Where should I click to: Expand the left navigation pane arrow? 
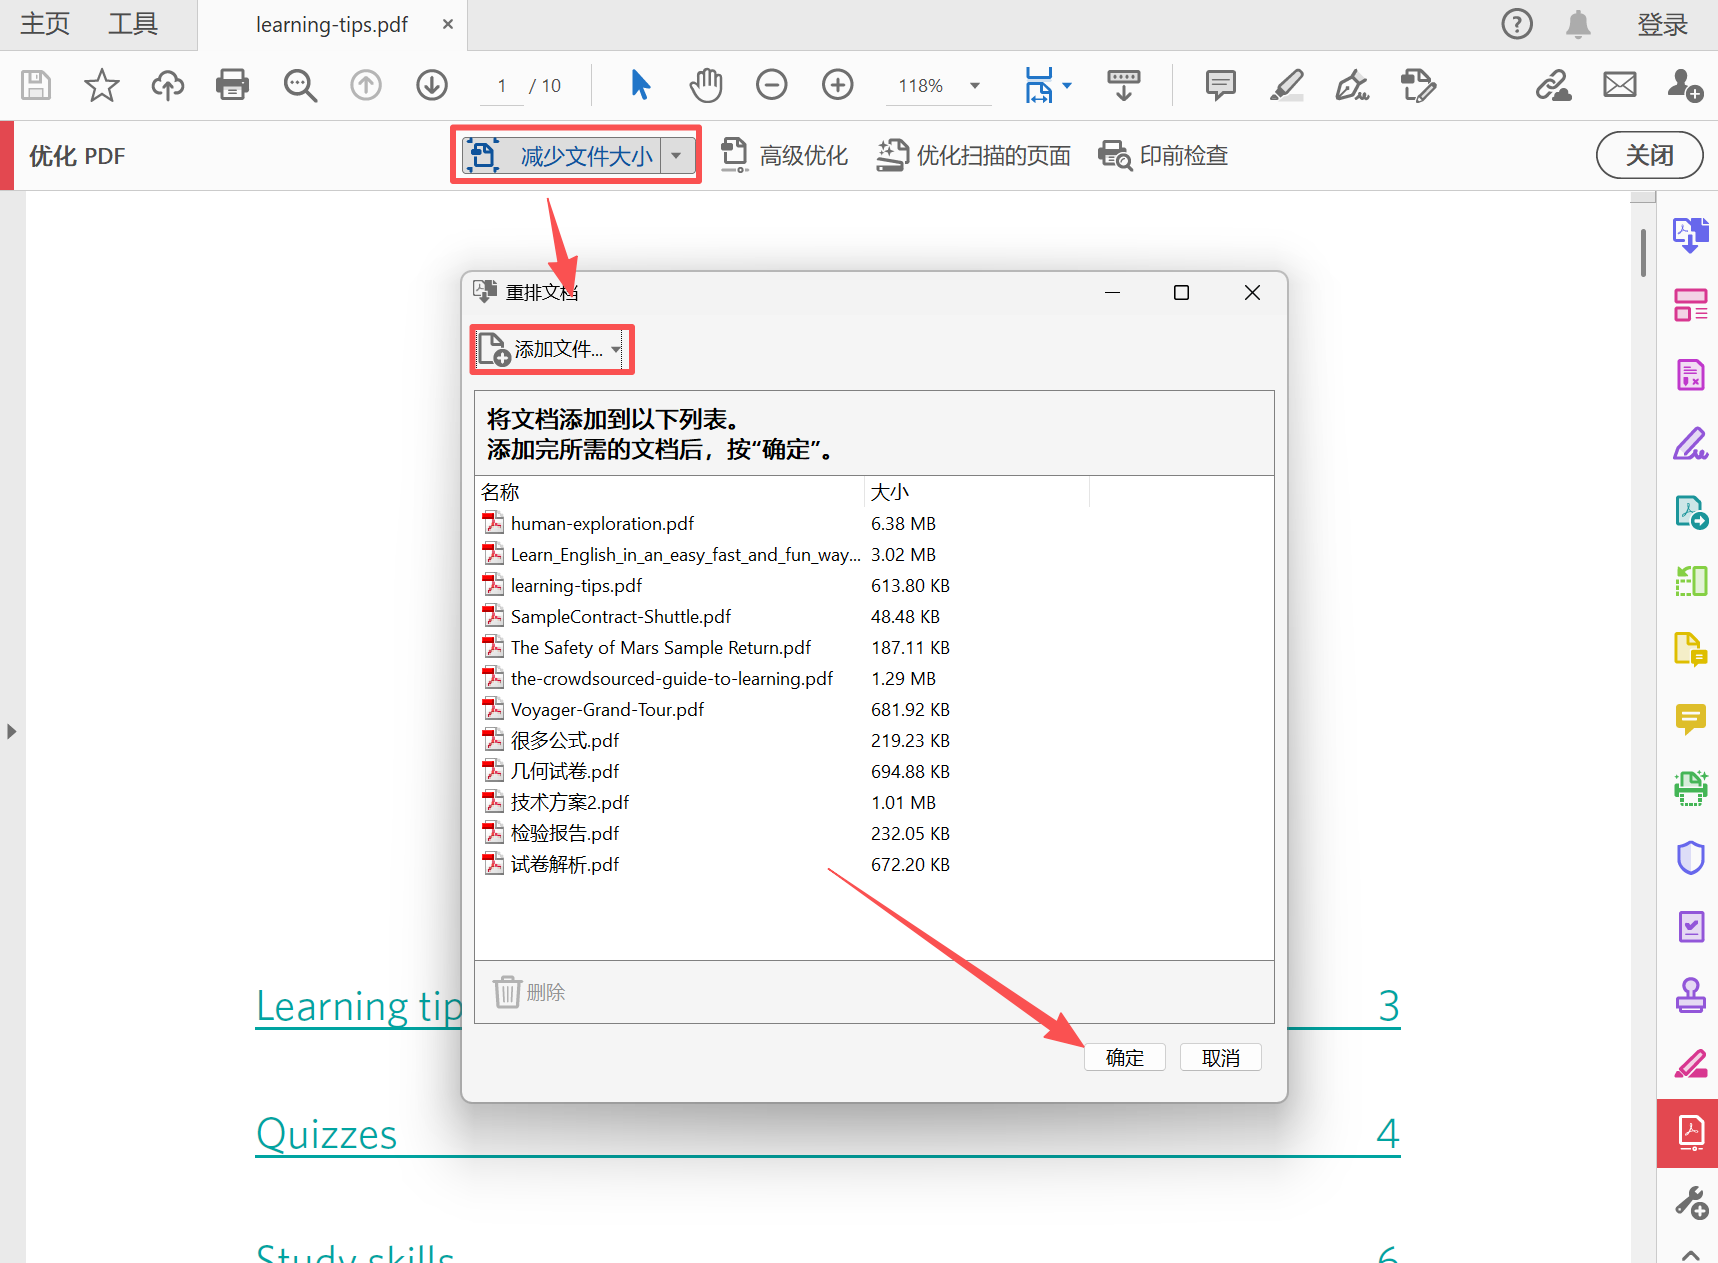click(11, 731)
